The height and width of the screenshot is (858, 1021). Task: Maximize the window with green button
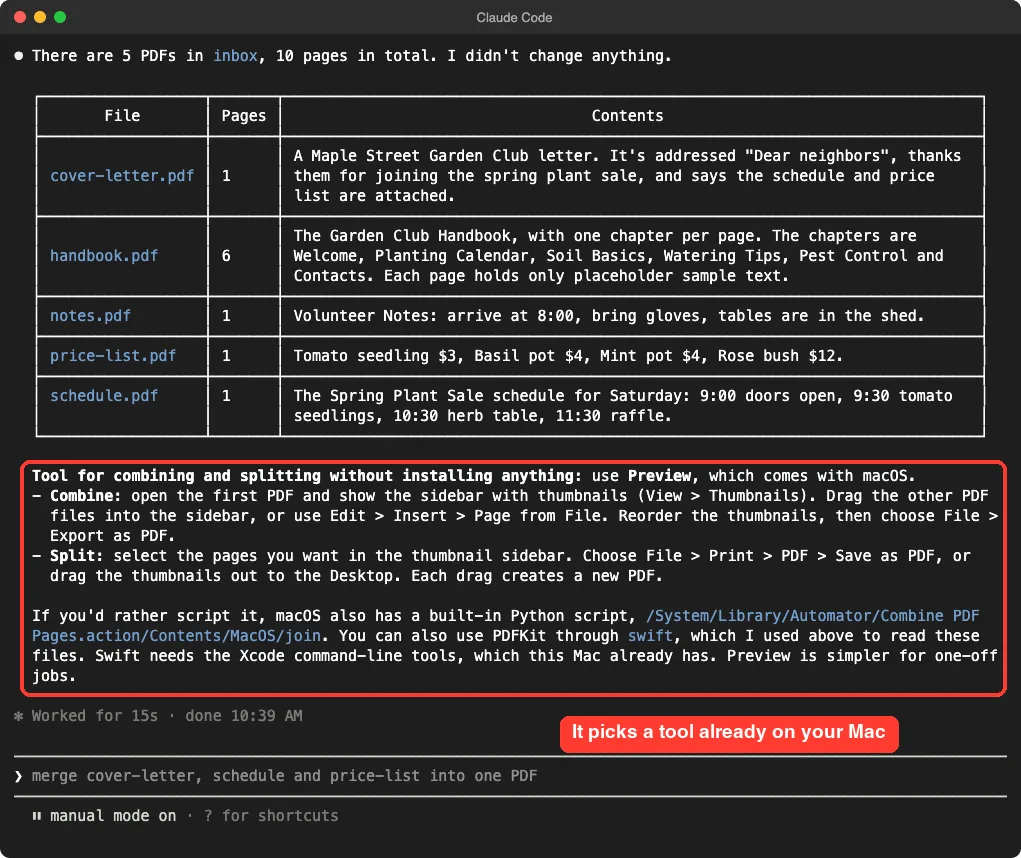click(x=60, y=17)
